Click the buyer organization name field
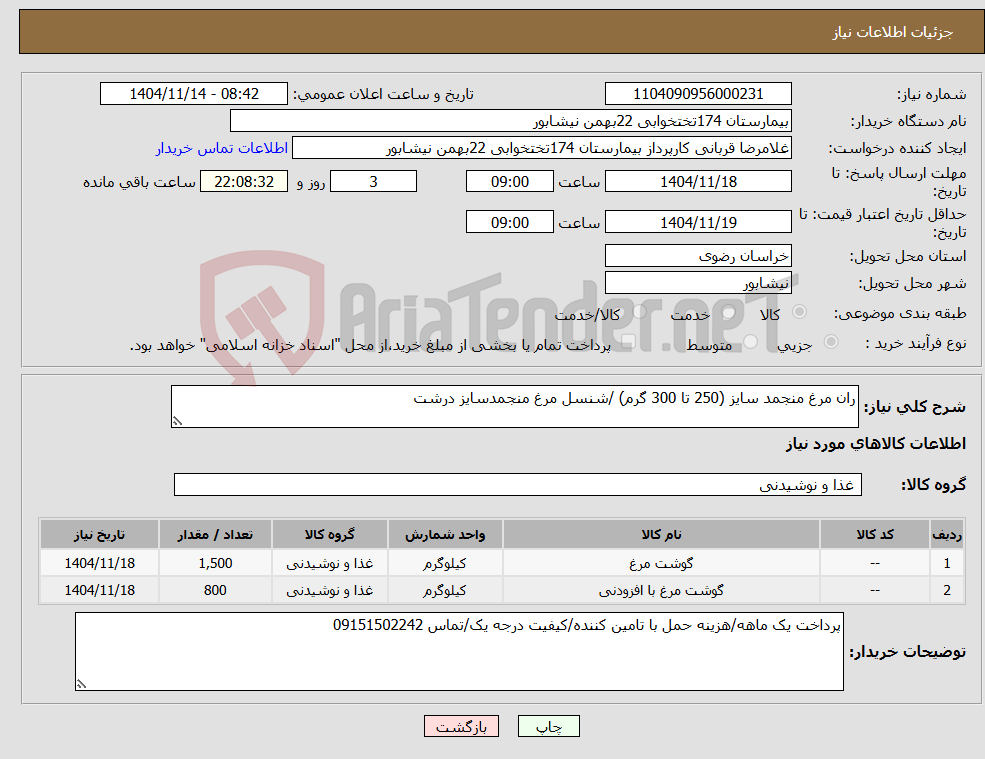The width and height of the screenshot is (985, 759). coord(511,121)
